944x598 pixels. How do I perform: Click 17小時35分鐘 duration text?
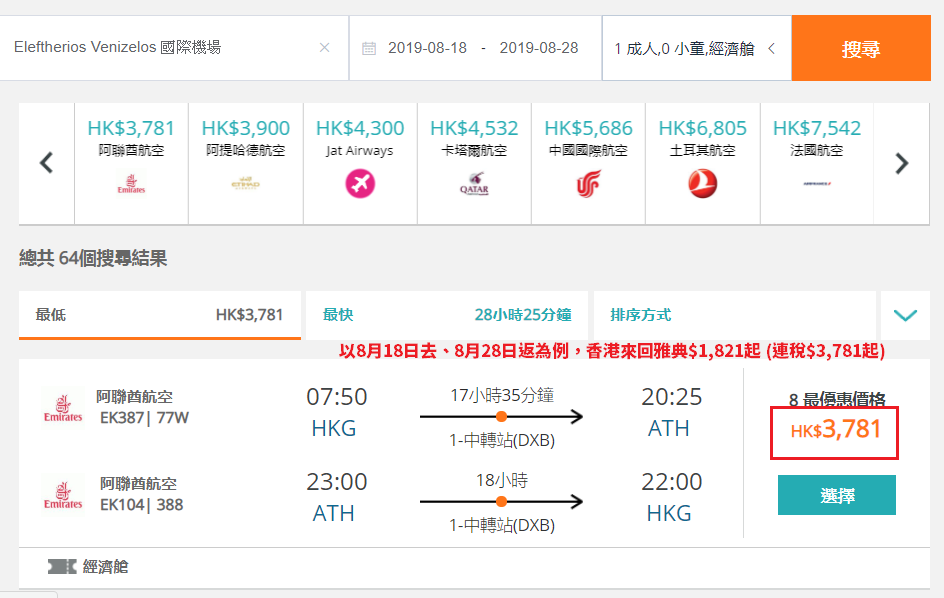tap(502, 395)
